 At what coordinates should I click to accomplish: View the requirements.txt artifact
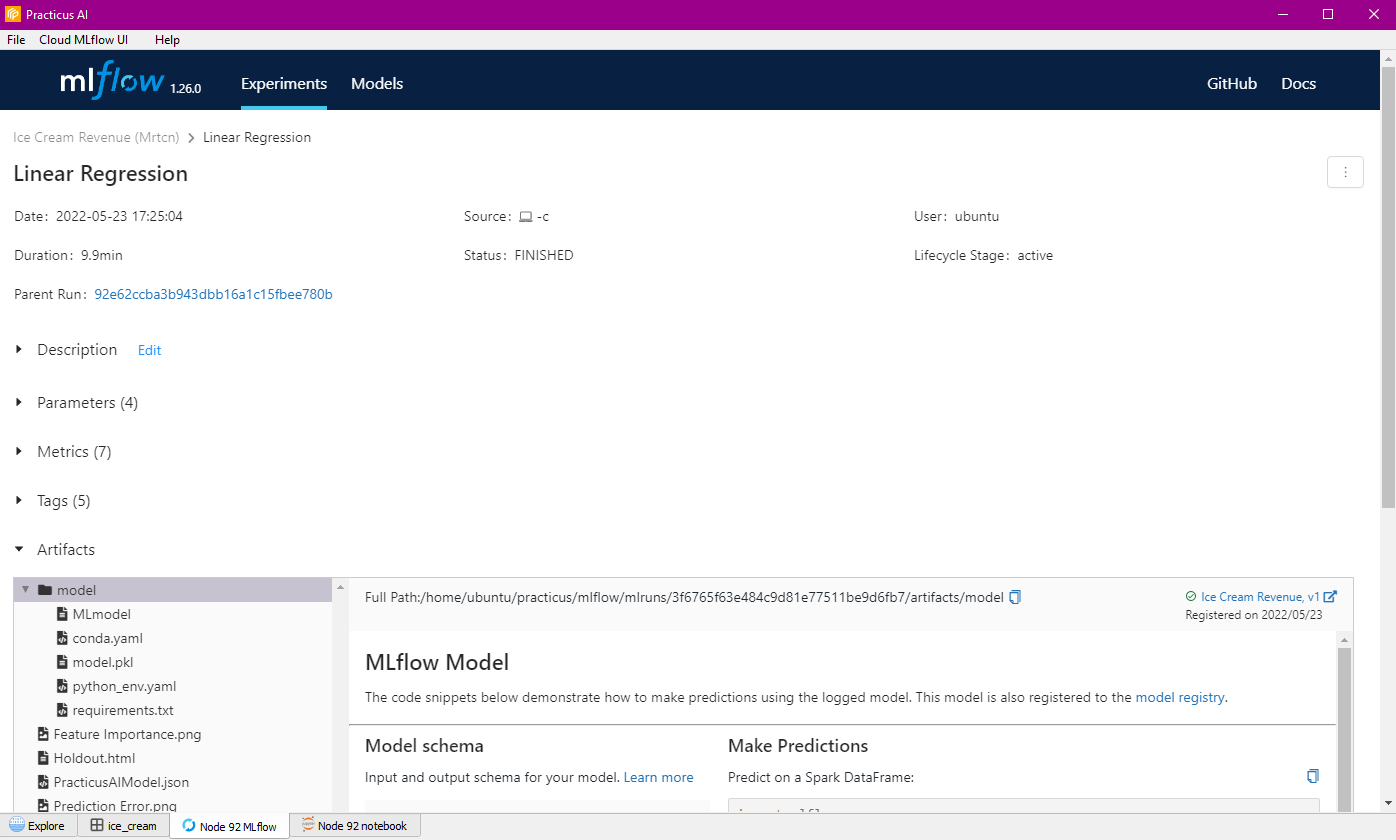pyautogui.click(x=123, y=709)
